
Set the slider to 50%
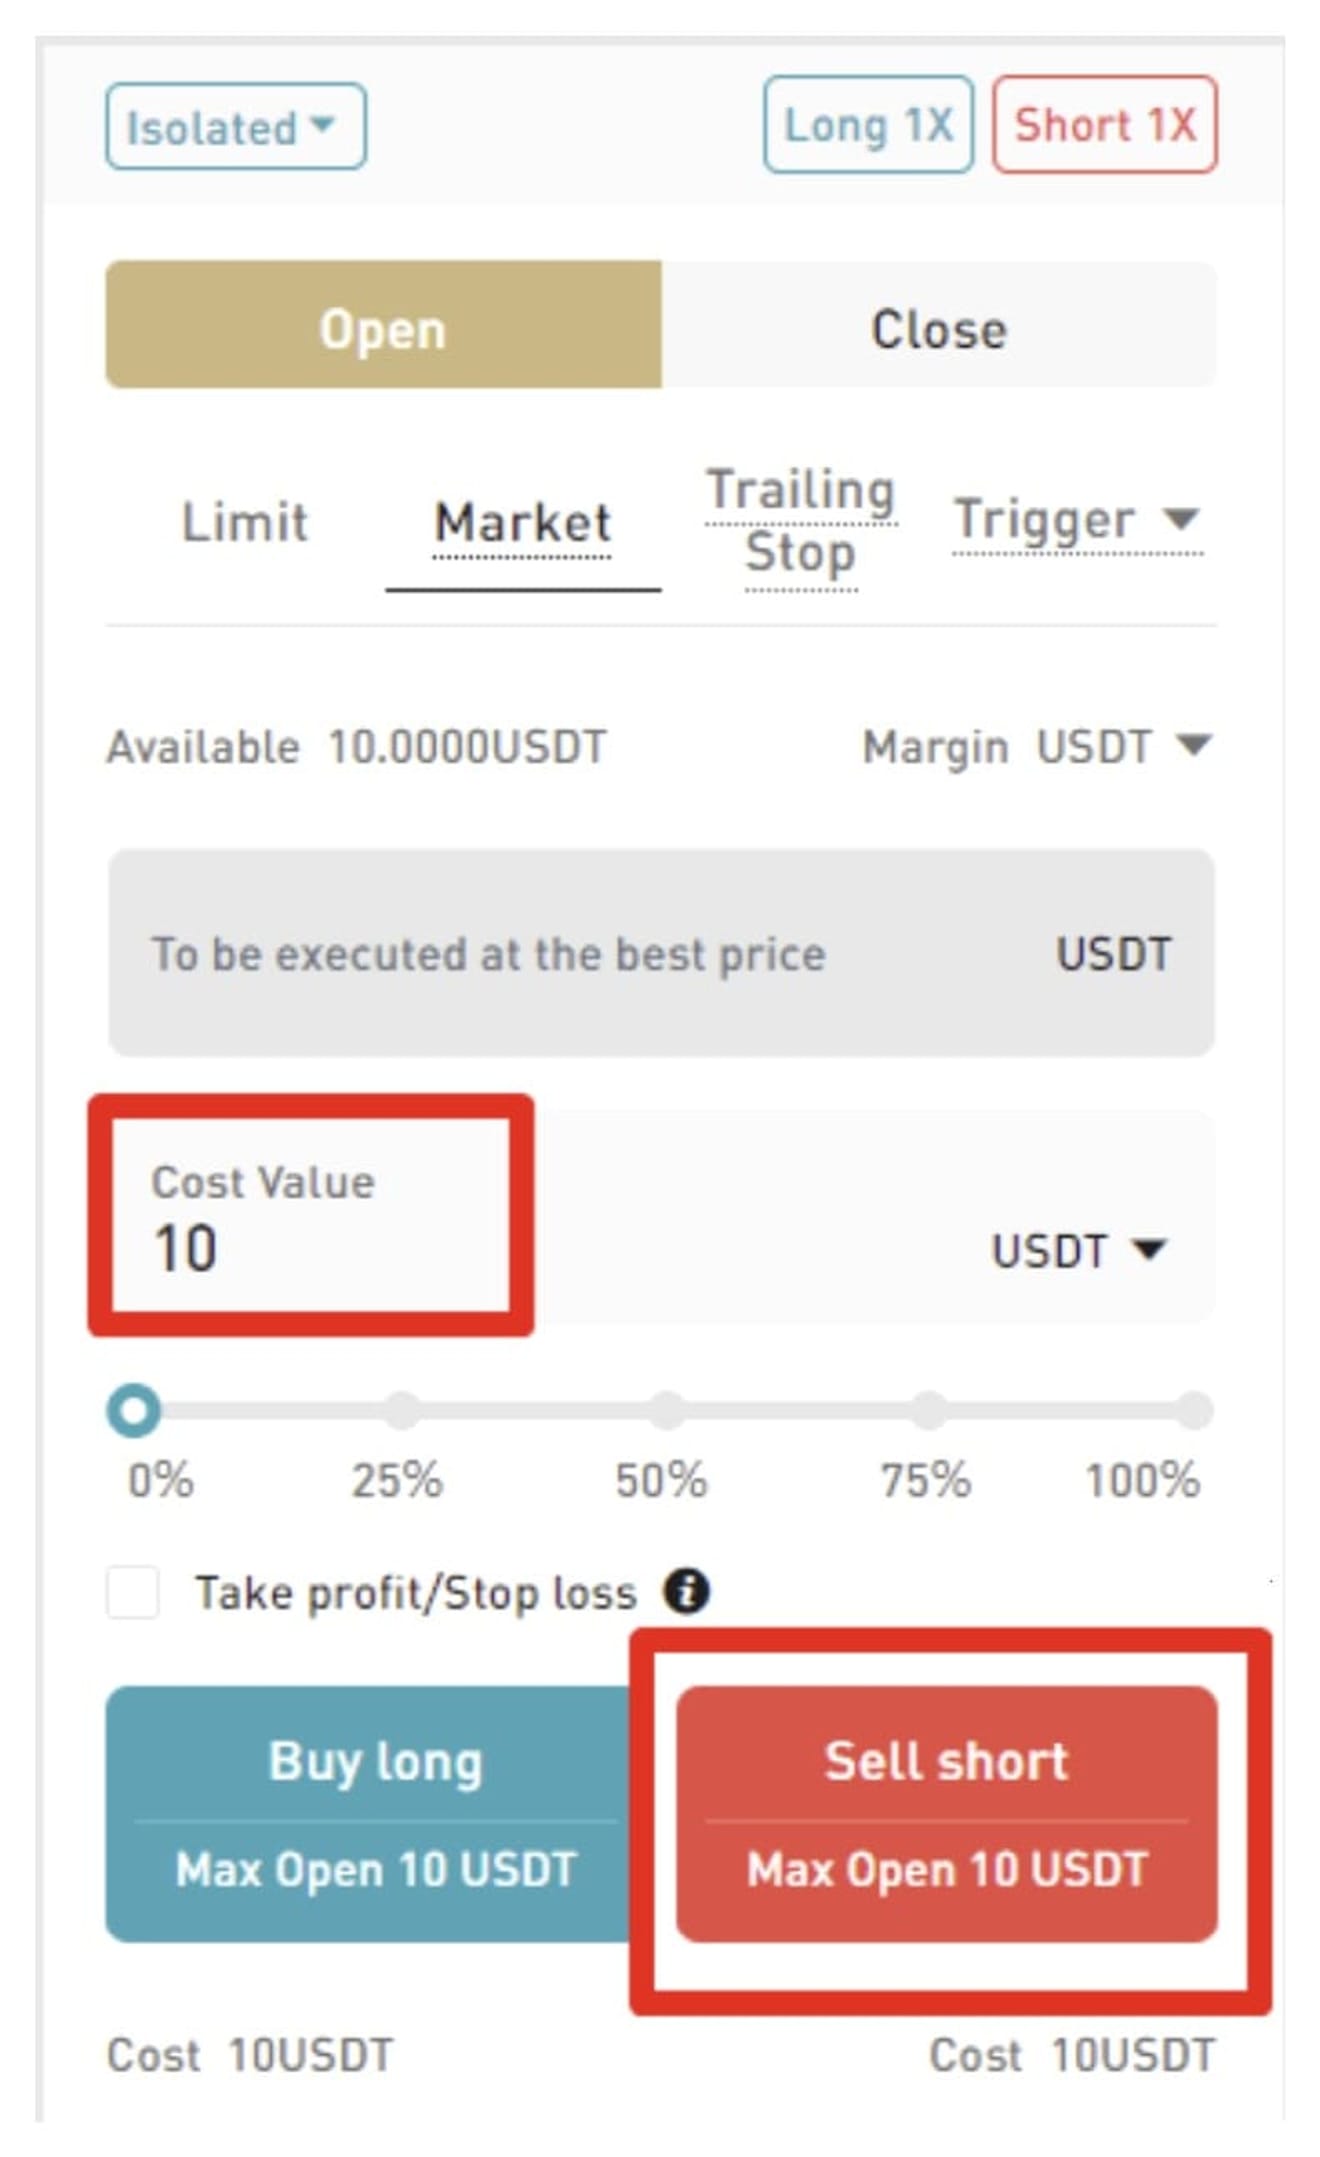(665, 1410)
